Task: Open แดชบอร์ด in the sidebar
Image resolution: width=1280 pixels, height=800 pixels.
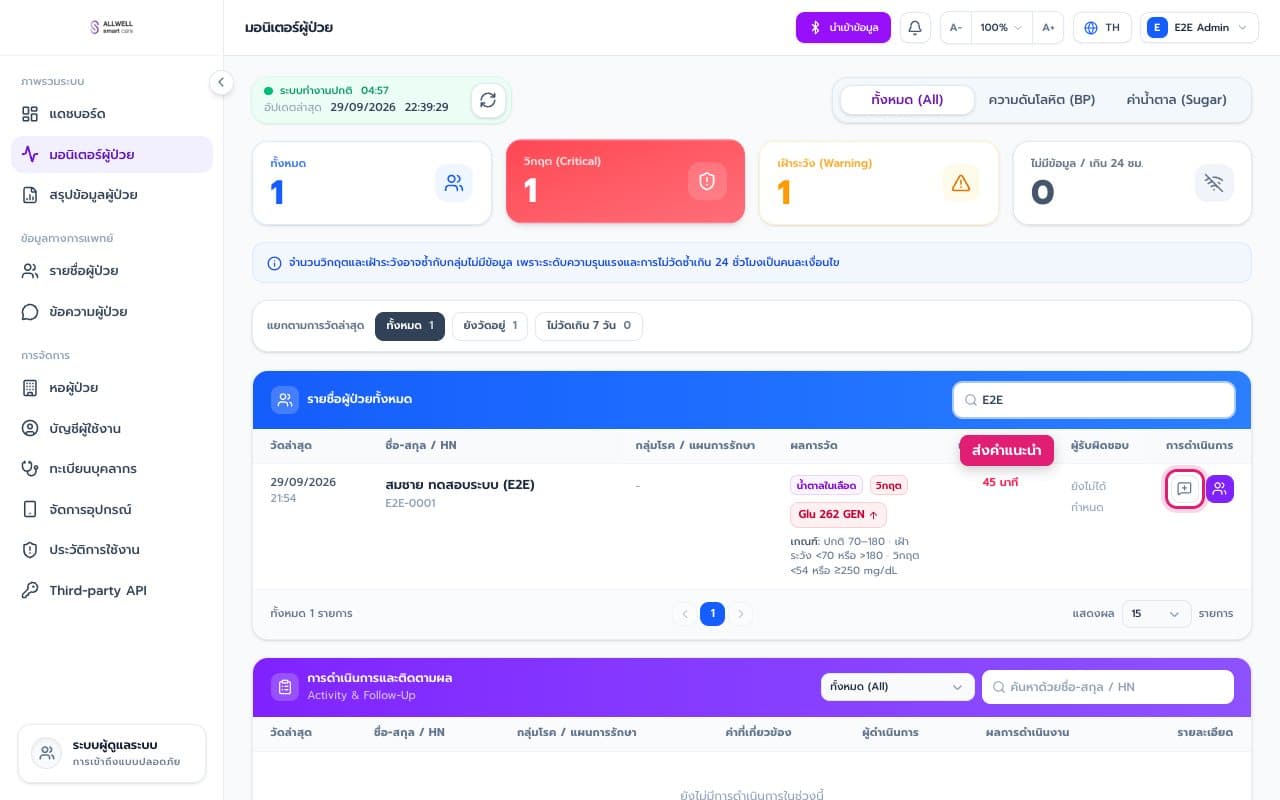Action: 112,114
